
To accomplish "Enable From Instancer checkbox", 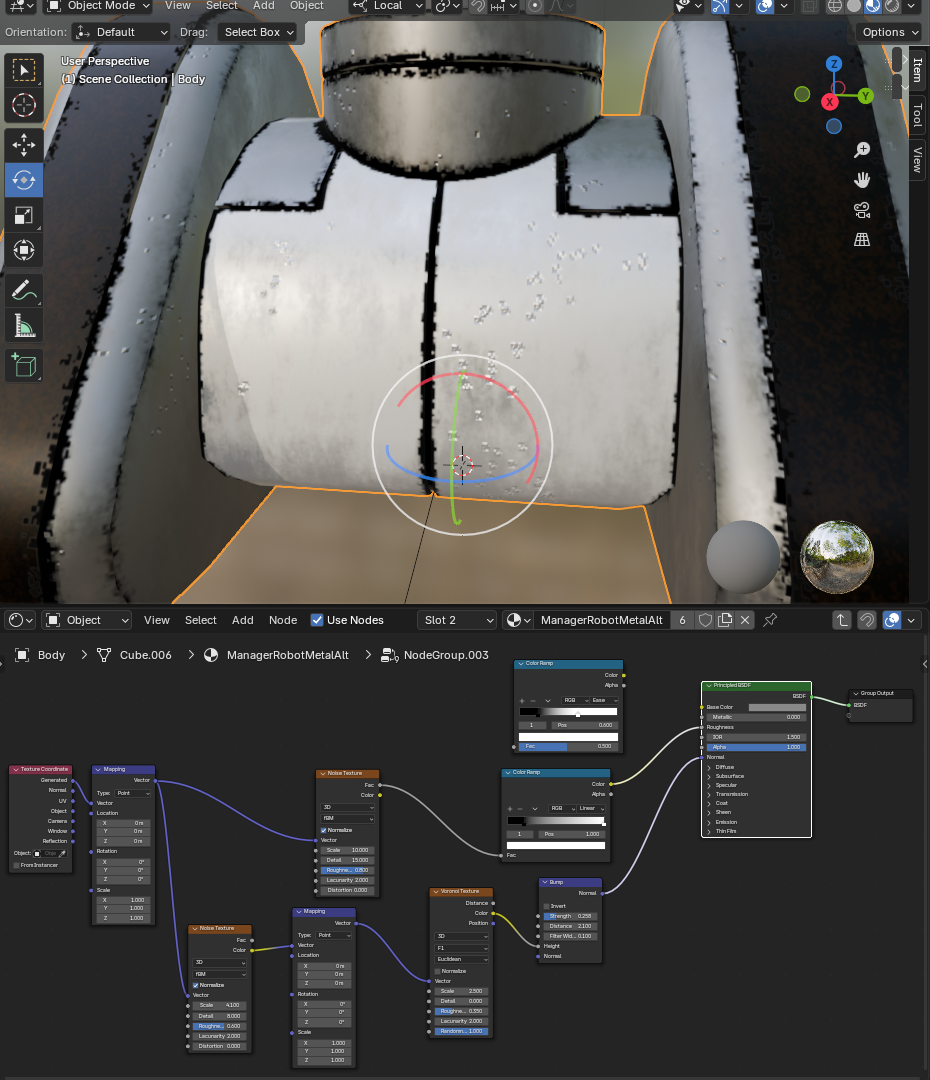I will point(17,865).
